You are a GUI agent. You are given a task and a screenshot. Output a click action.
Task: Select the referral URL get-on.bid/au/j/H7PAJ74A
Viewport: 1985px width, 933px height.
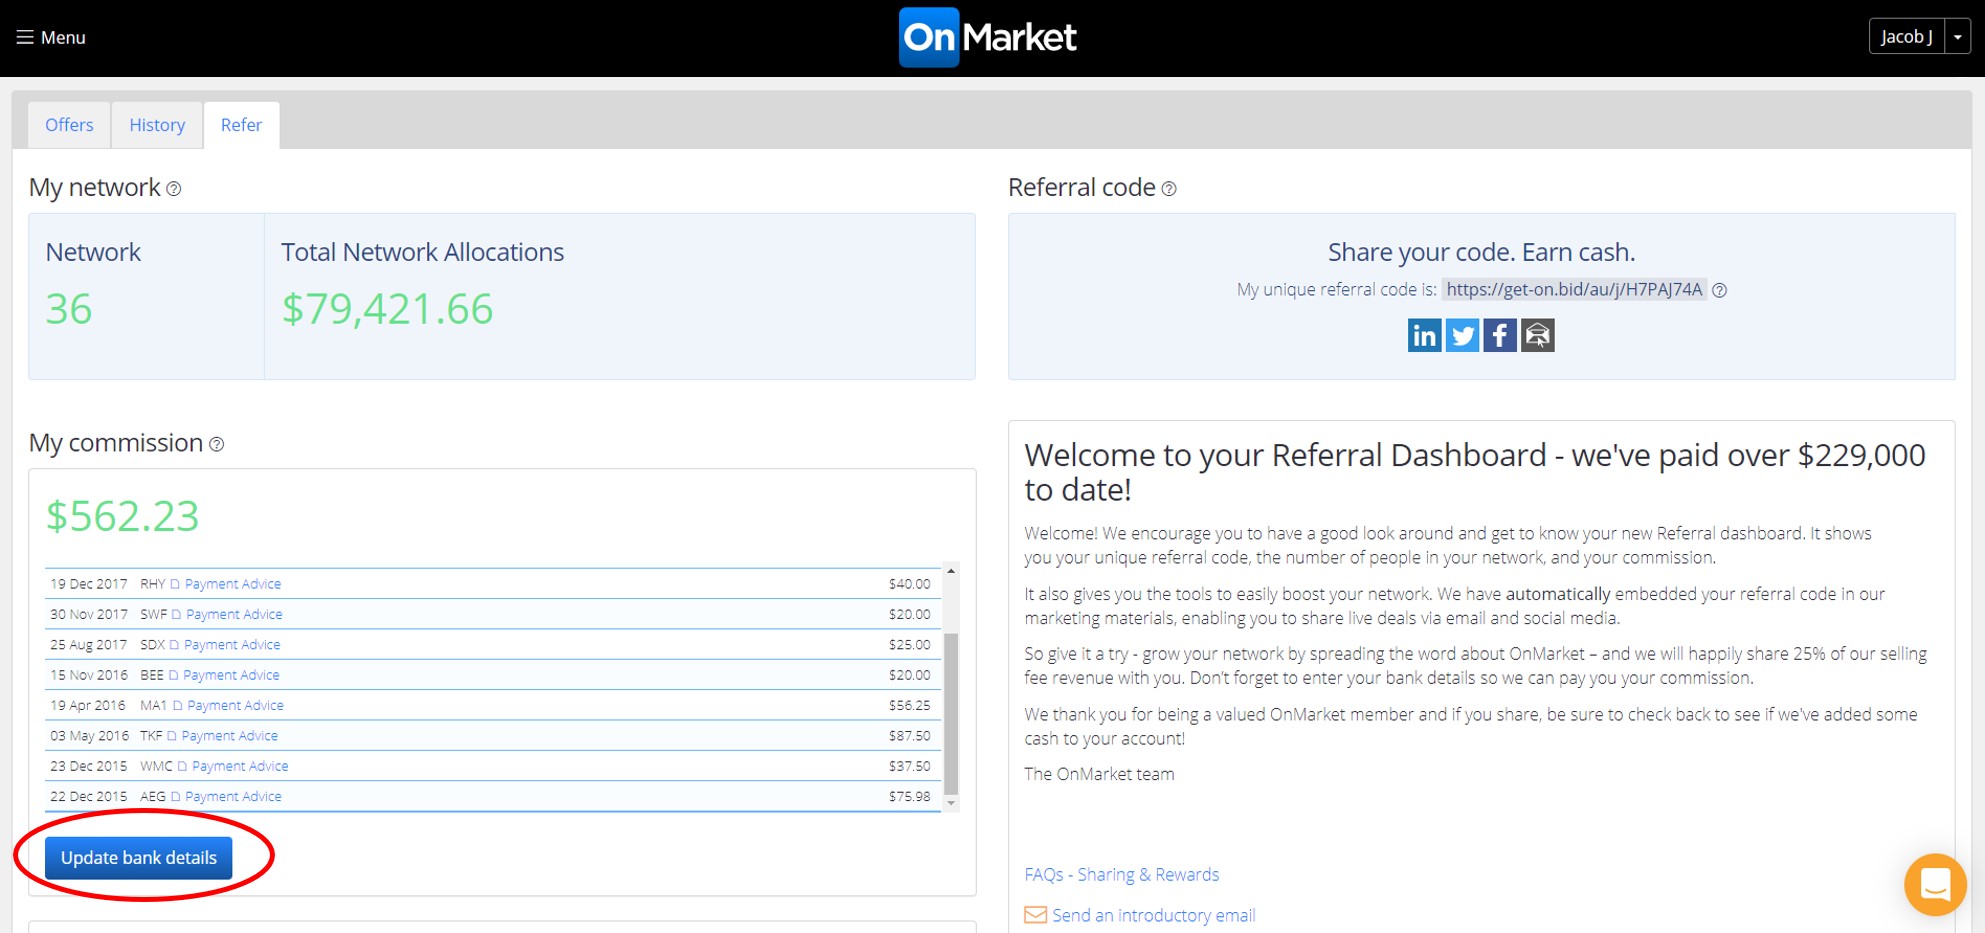pyautogui.click(x=1574, y=289)
